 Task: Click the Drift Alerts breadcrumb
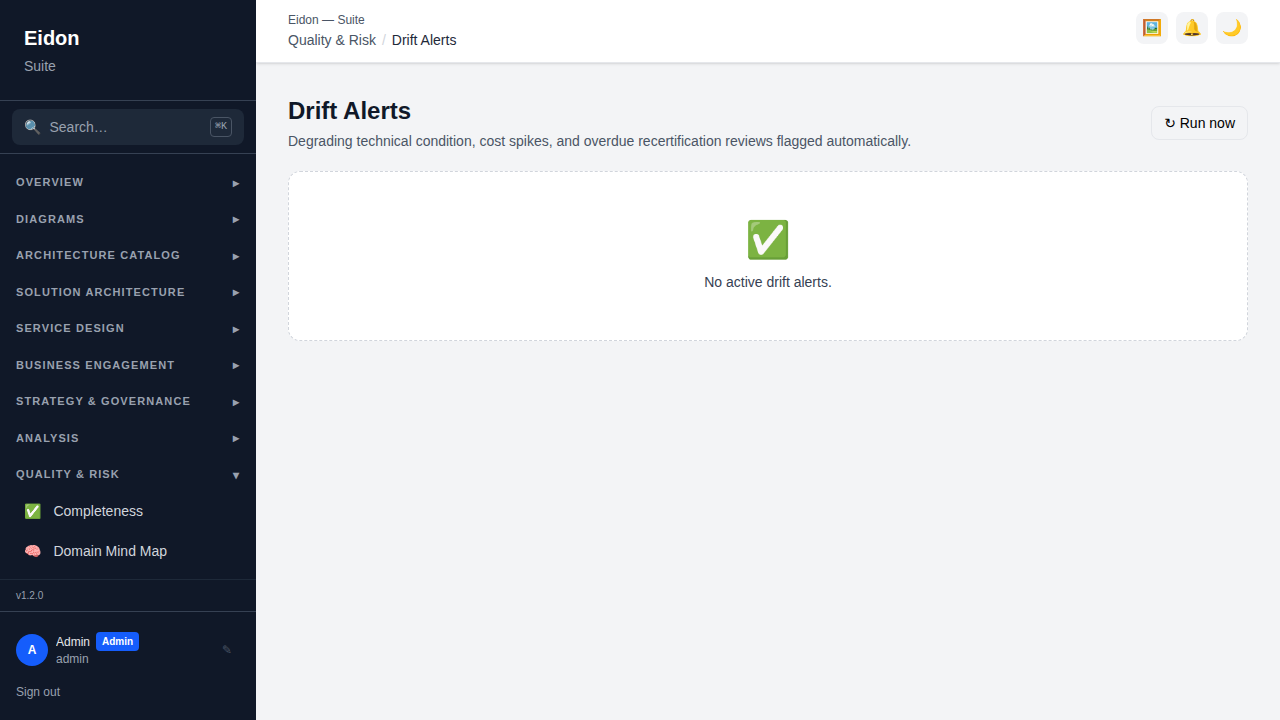click(x=424, y=40)
